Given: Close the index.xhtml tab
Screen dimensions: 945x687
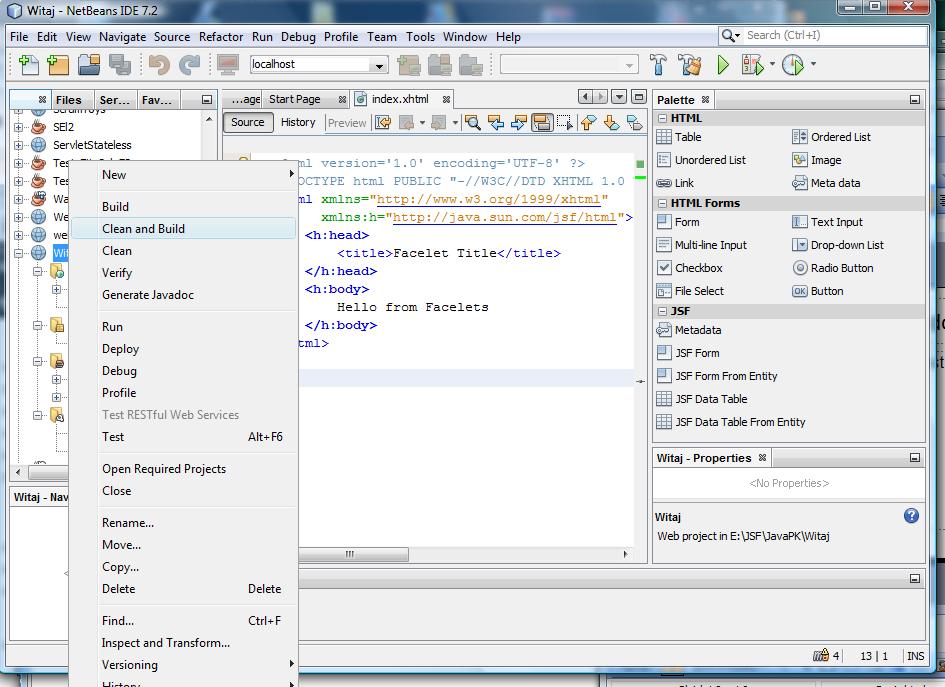Looking at the screenshot, I should pyautogui.click(x=446, y=99).
